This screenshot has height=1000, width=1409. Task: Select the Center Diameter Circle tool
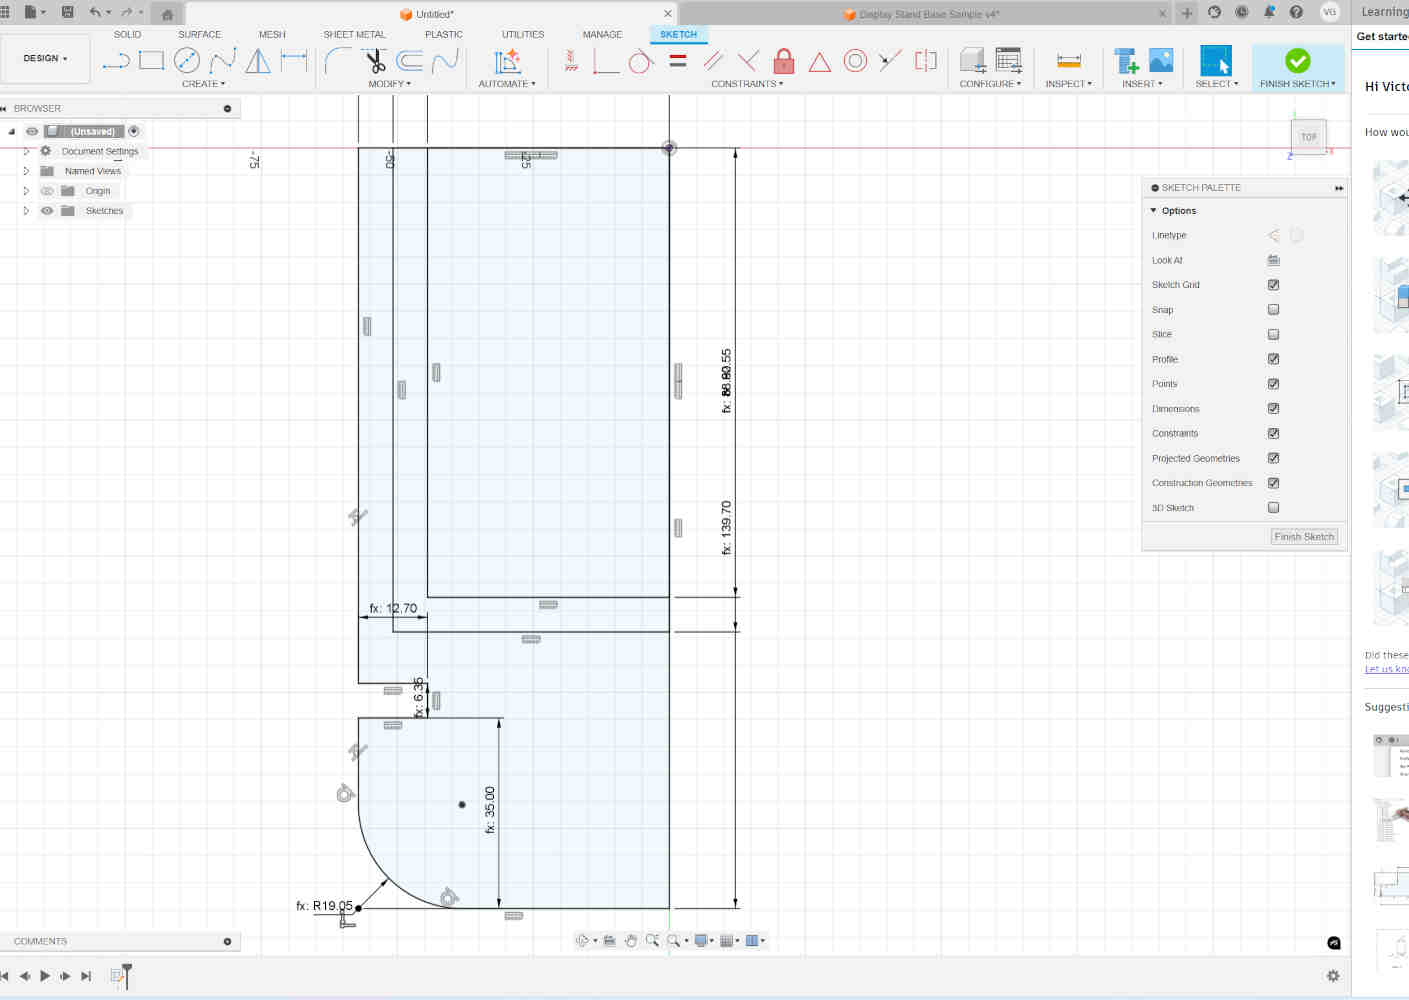click(x=187, y=61)
